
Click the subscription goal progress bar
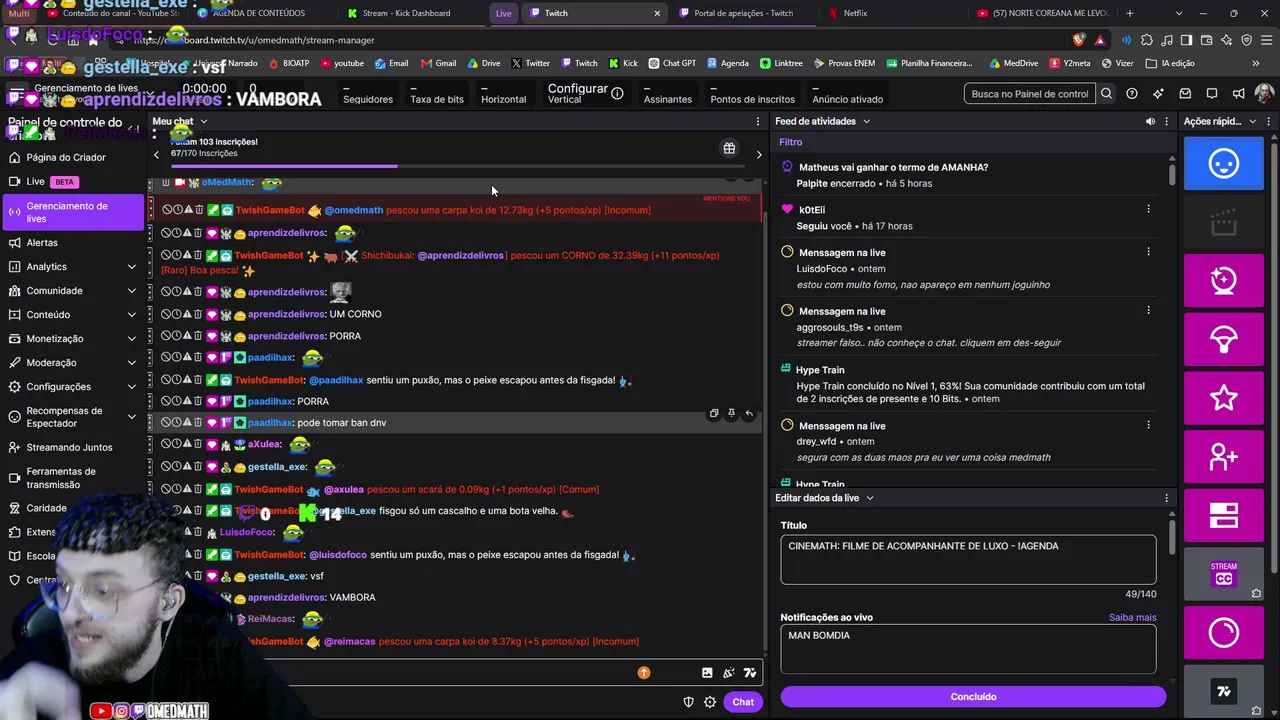[457, 166]
